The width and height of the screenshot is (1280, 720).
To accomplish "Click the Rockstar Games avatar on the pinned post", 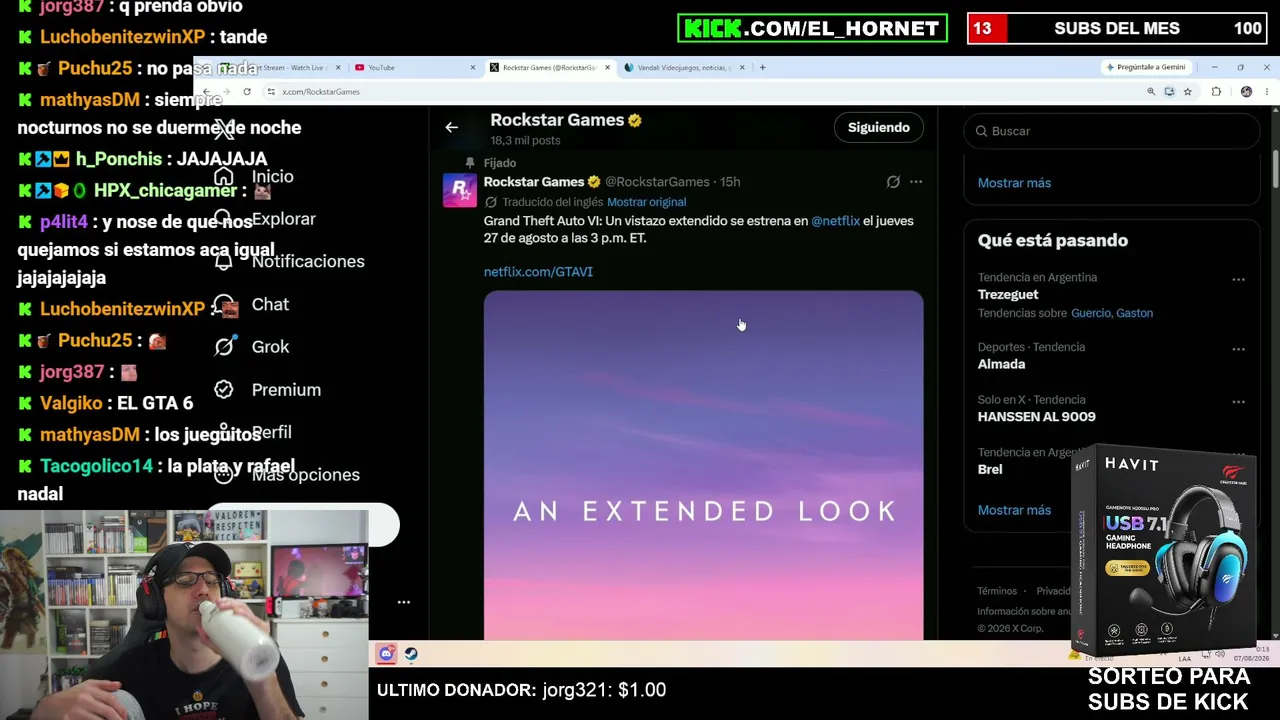I will pyautogui.click(x=460, y=190).
